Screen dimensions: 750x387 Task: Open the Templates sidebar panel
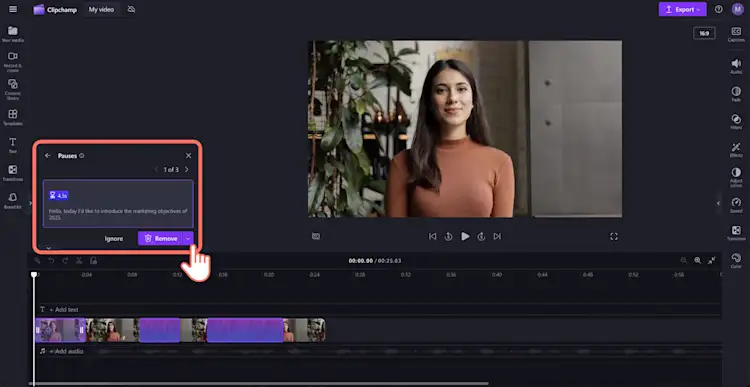[x=13, y=117]
